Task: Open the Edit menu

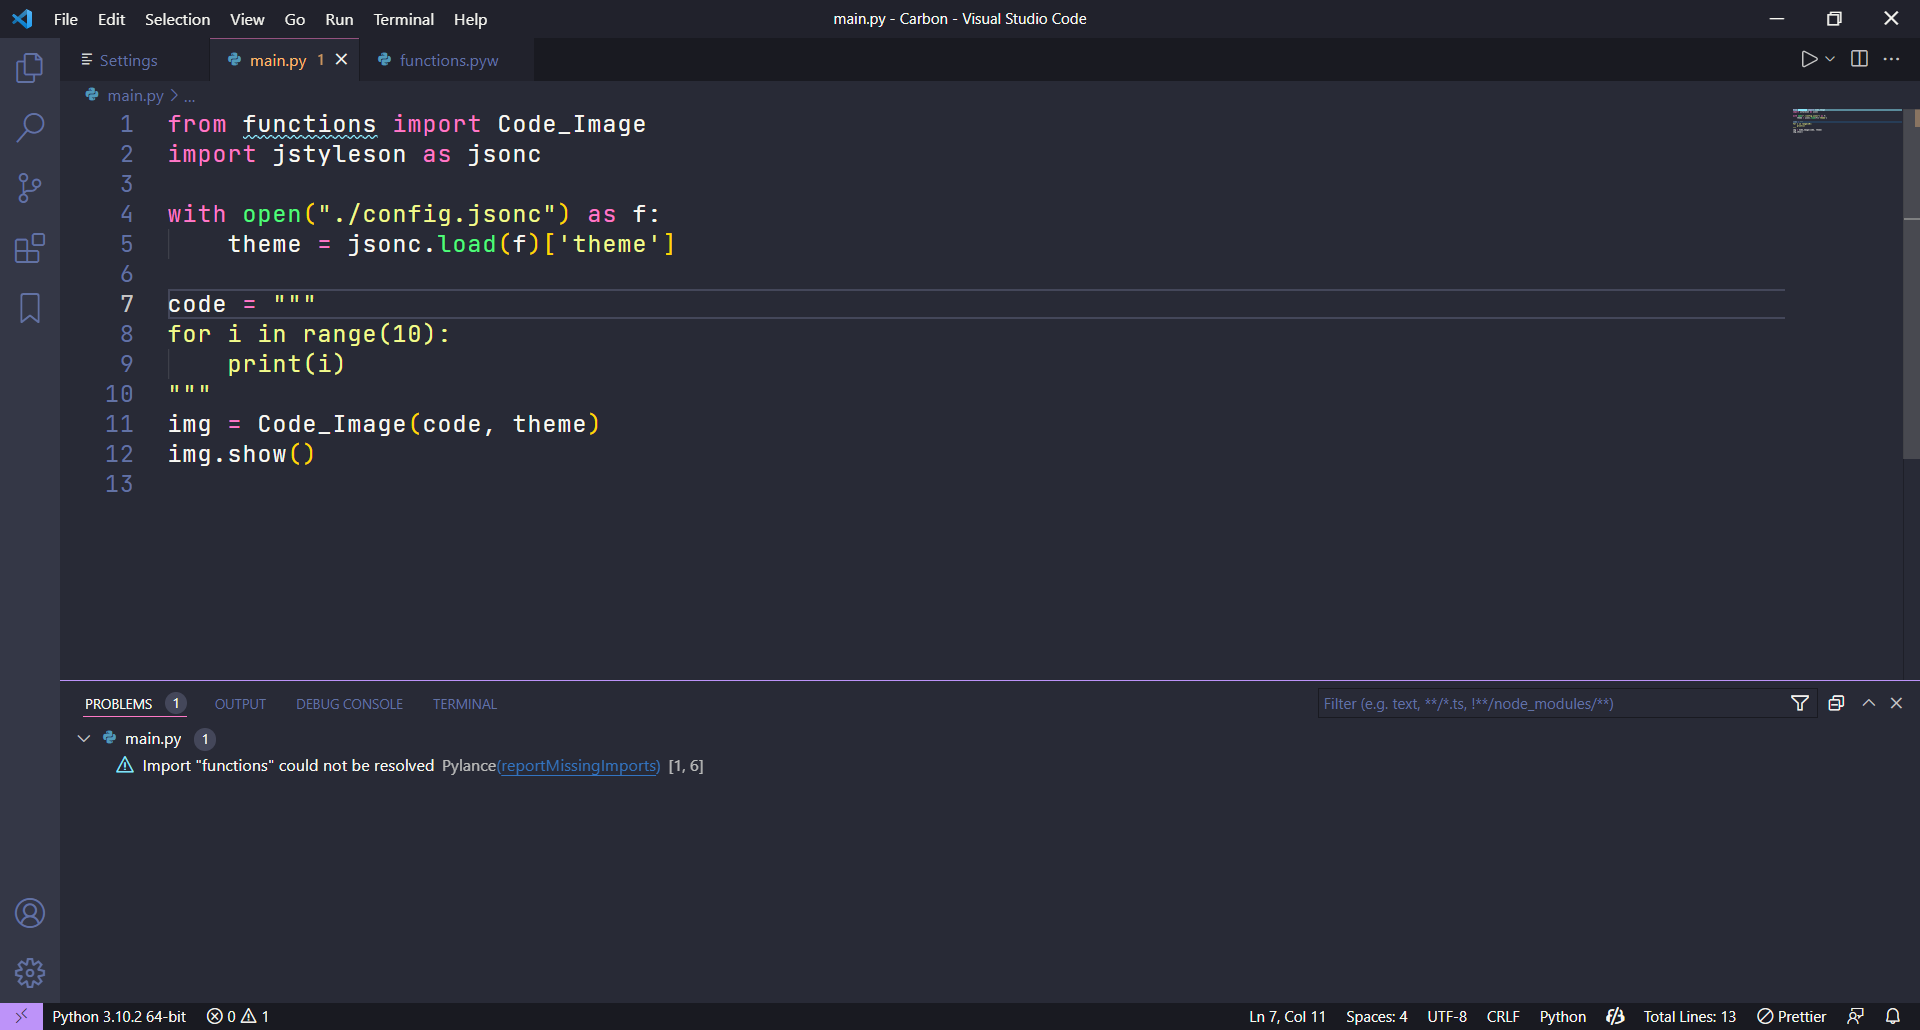Action: coord(111,19)
